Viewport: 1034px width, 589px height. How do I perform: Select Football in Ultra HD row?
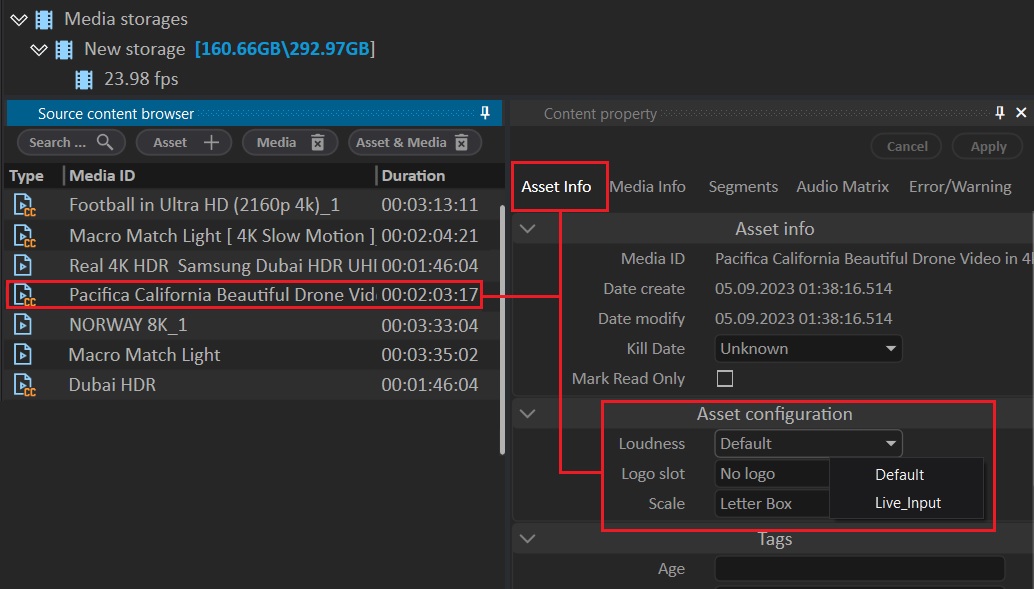[252, 205]
